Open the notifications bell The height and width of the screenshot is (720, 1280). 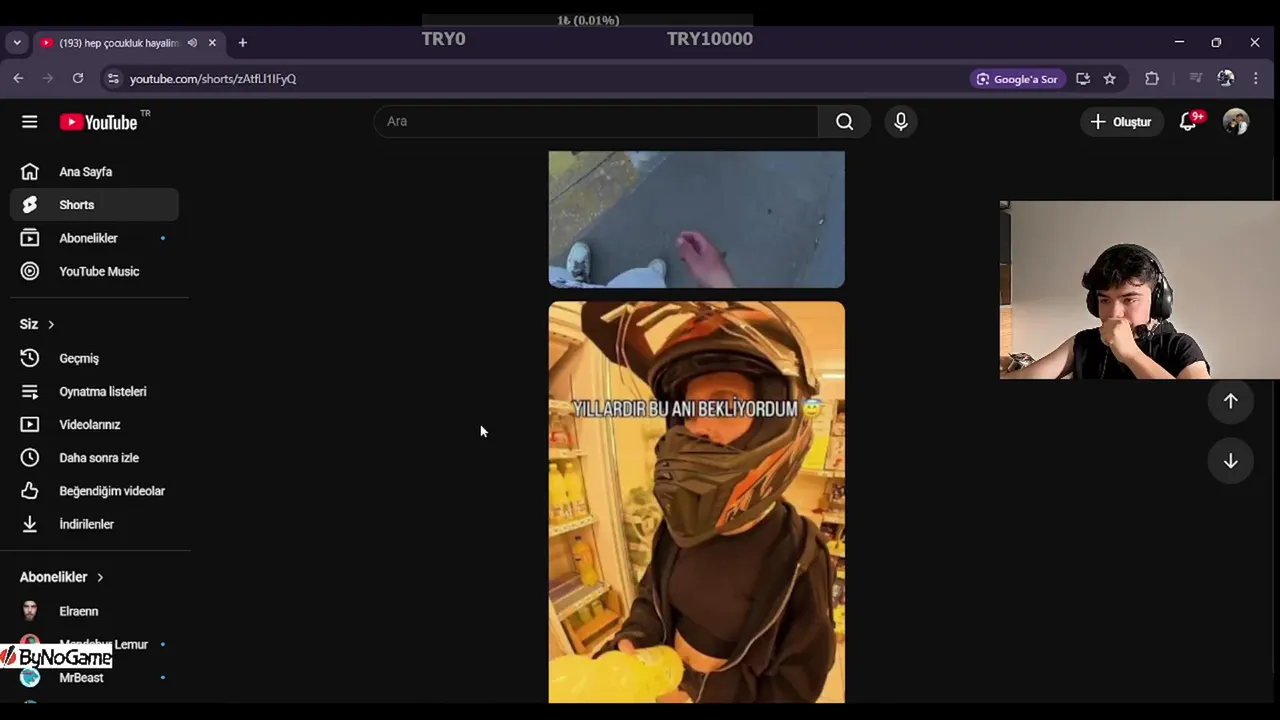coord(1188,122)
